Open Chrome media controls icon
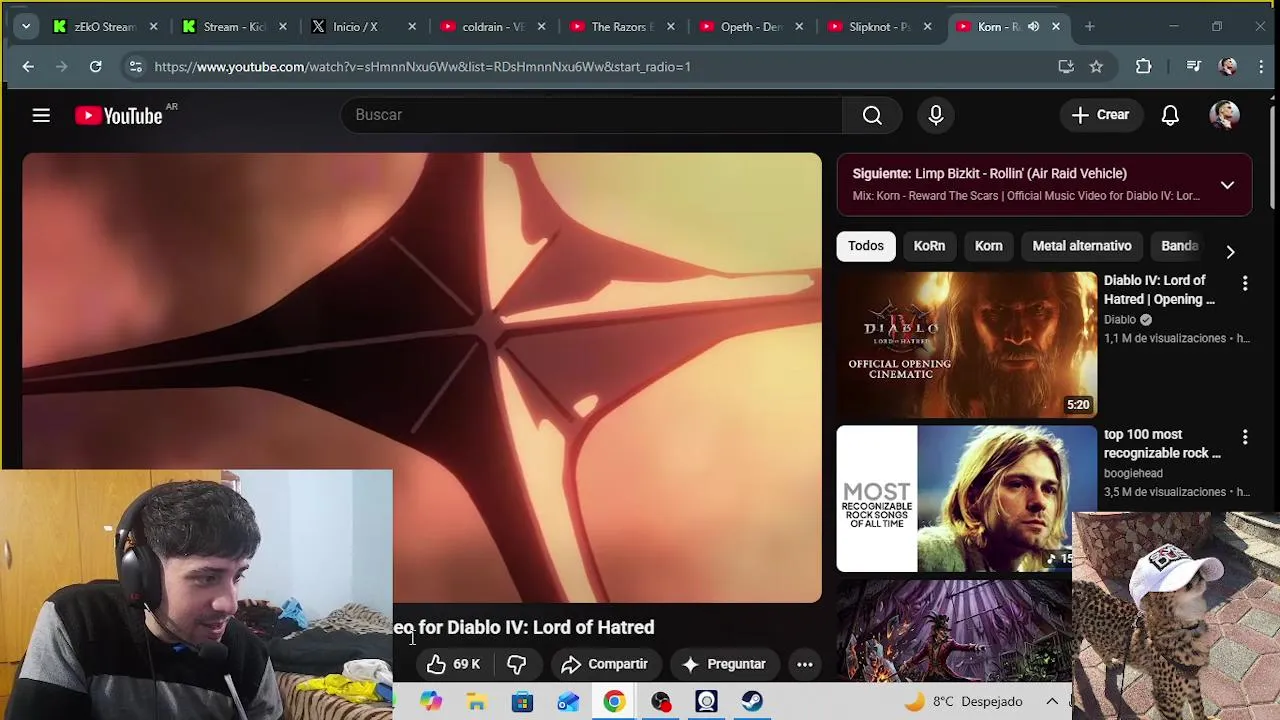 (x=1194, y=66)
